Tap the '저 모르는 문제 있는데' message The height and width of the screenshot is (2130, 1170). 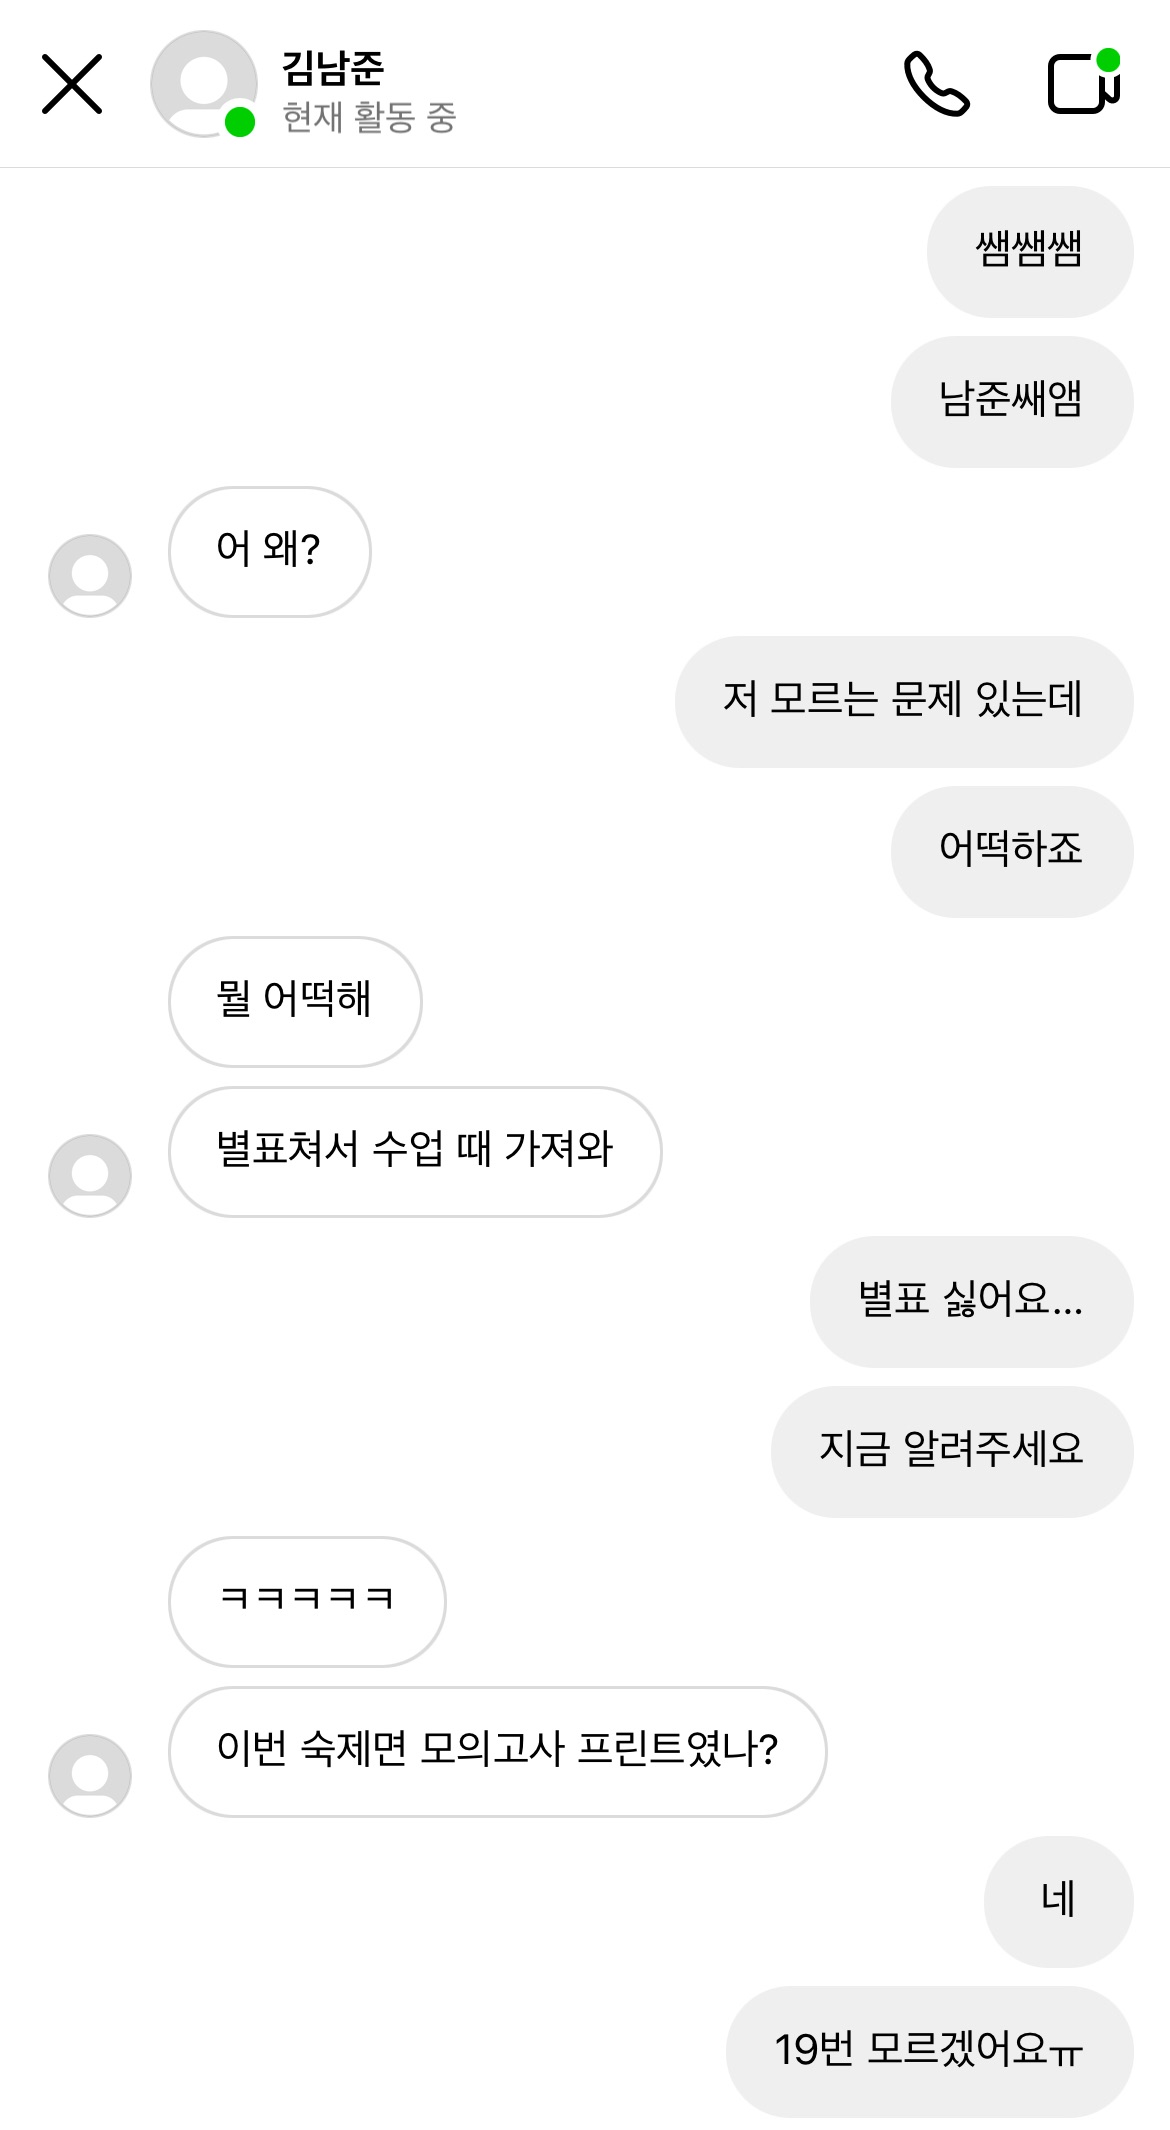[903, 701]
